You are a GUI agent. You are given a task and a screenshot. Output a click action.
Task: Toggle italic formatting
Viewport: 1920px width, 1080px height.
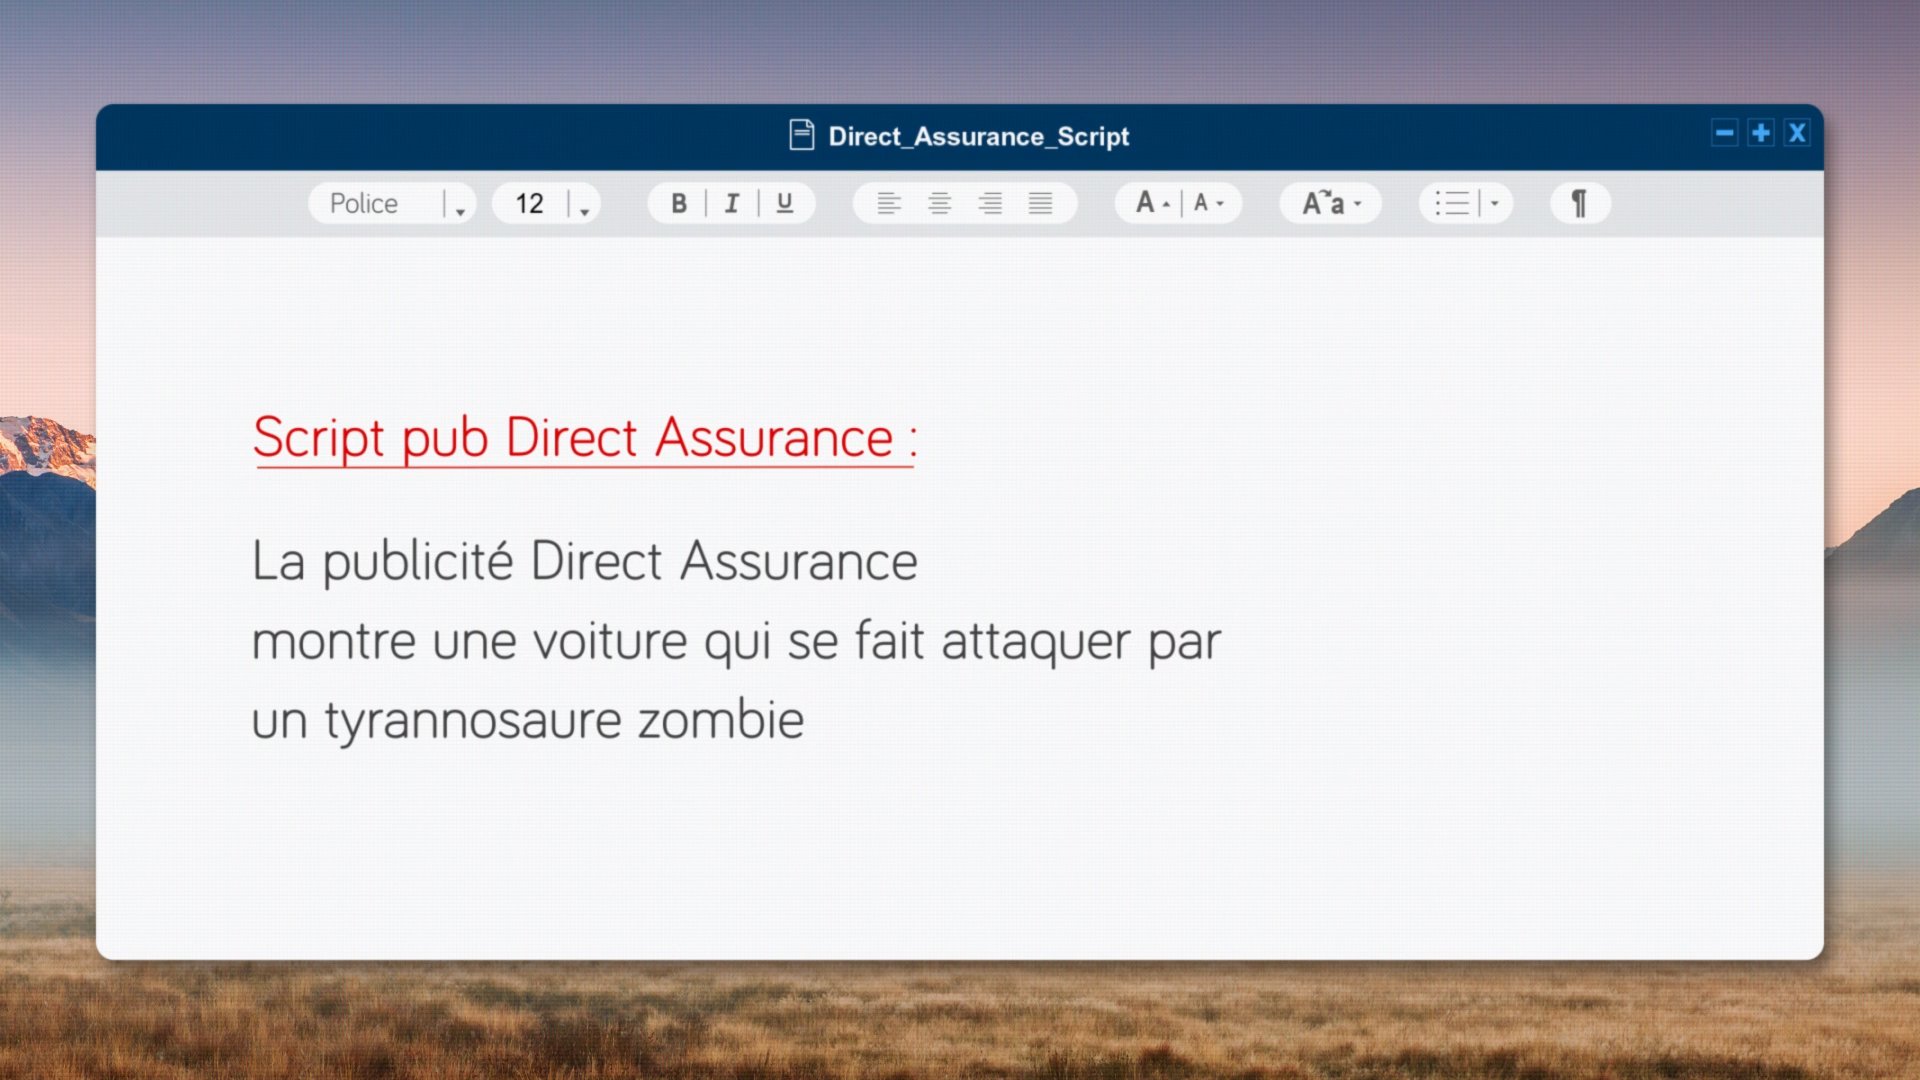tap(732, 204)
